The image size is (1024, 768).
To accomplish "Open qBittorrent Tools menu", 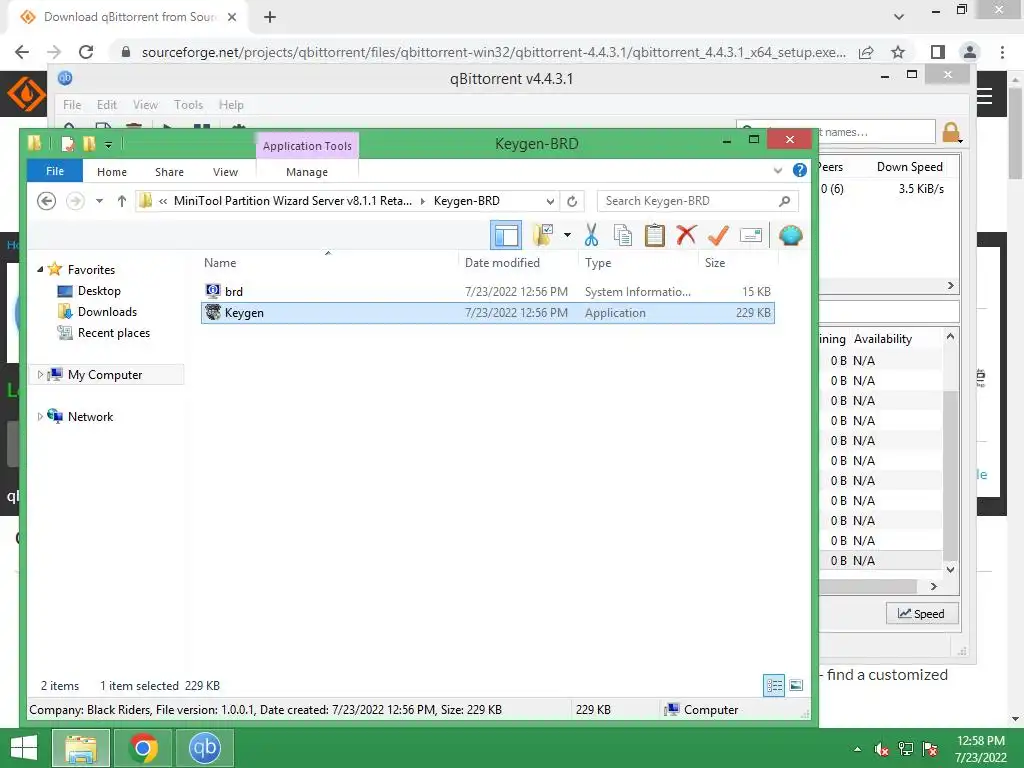I will point(188,104).
